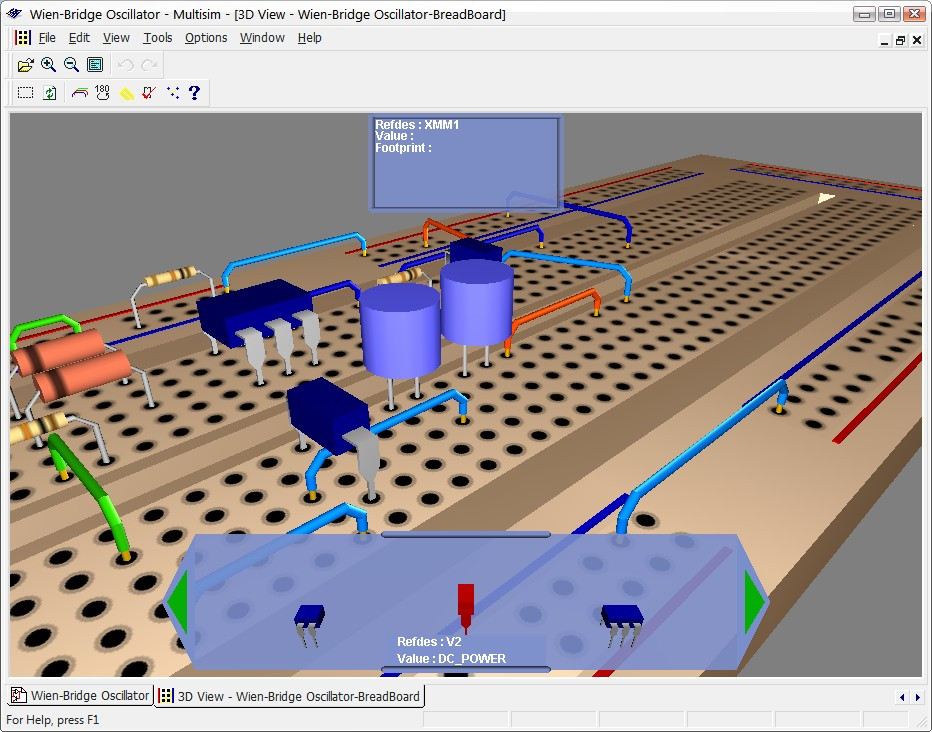Screen dimensions: 932x732
Task: Open the File menu
Action: tap(47, 38)
